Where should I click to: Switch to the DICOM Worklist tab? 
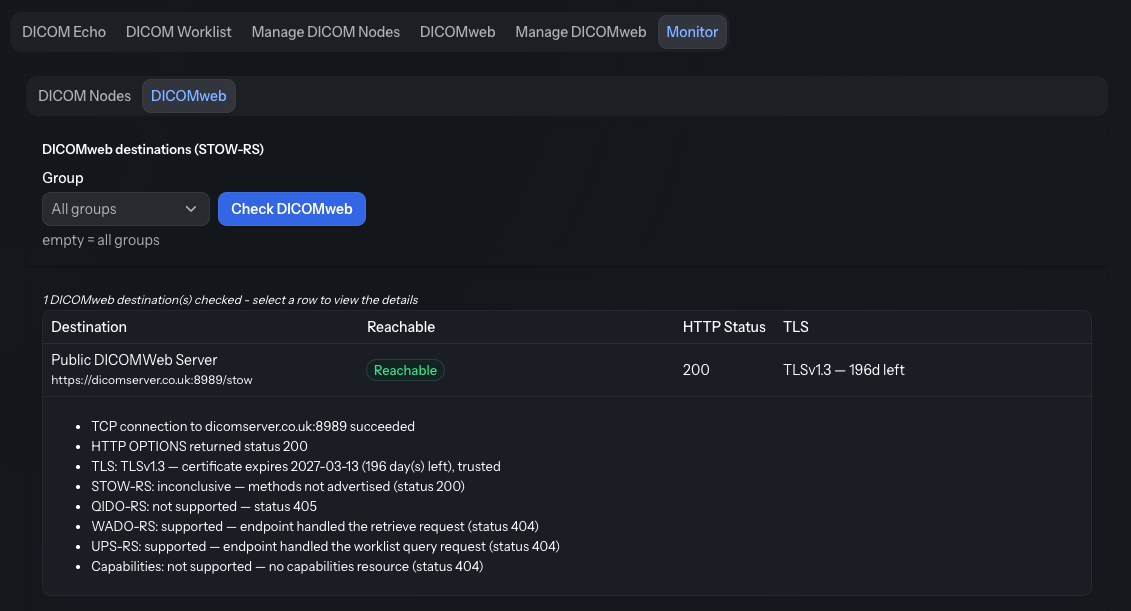coord(178,32)
